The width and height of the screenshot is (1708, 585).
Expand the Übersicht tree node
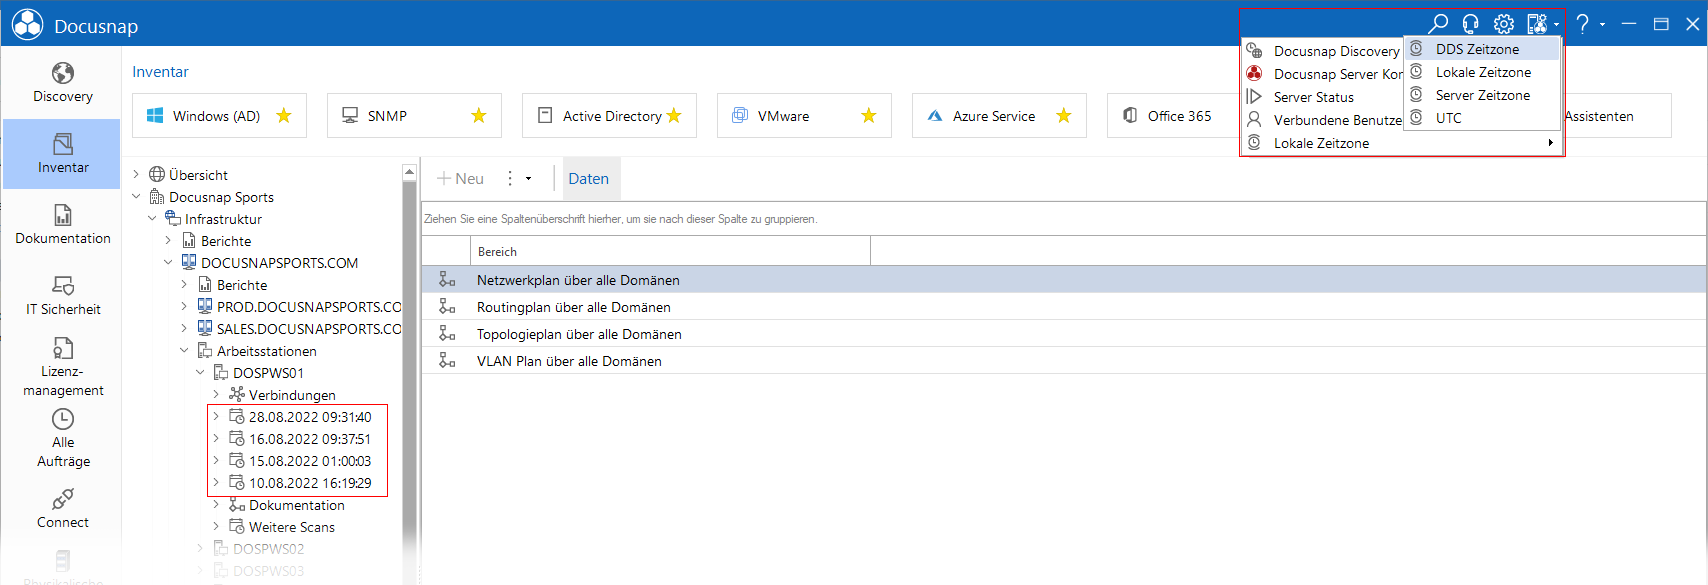pos(136,175)
